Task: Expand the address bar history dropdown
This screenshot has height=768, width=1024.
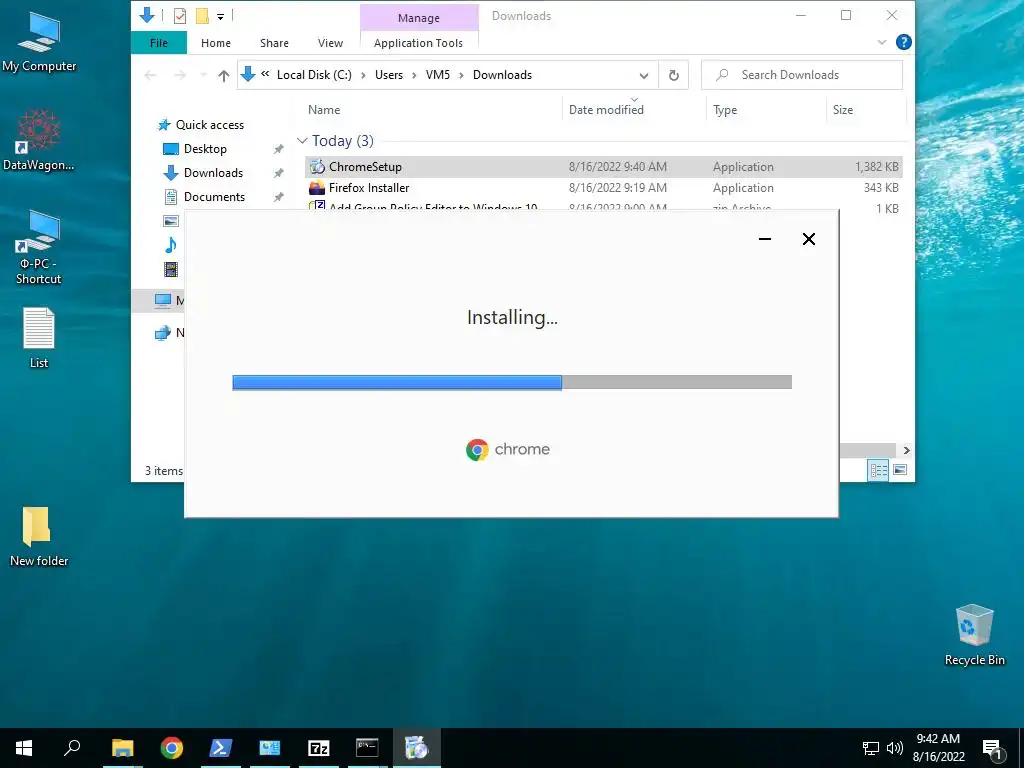Action: 644,76
